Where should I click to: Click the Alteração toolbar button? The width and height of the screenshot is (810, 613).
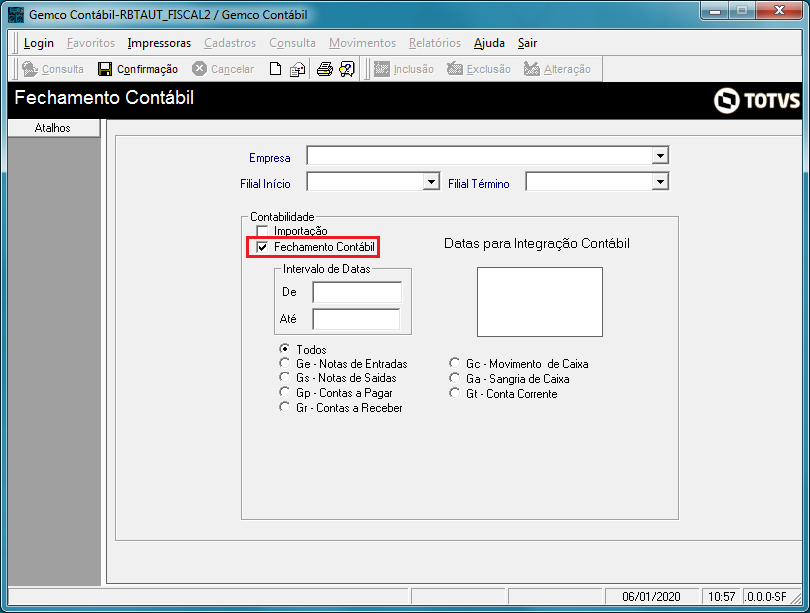557,69
